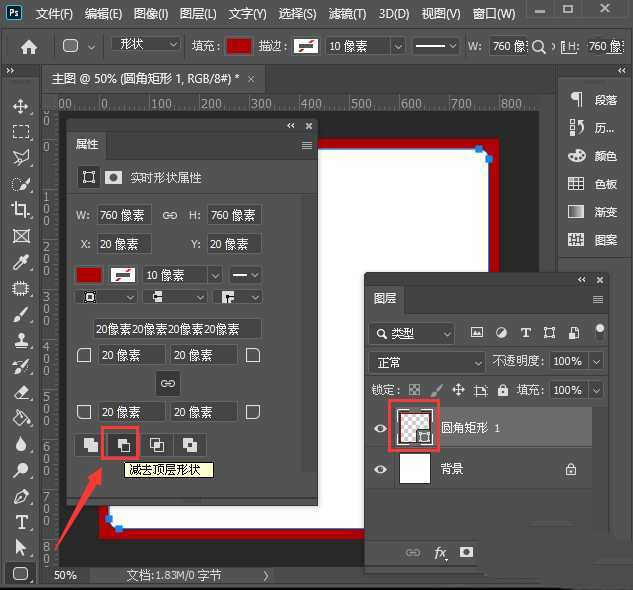This screenshot has height=590, width=633.
Task: Select the Crop tool
Action: 21,210
